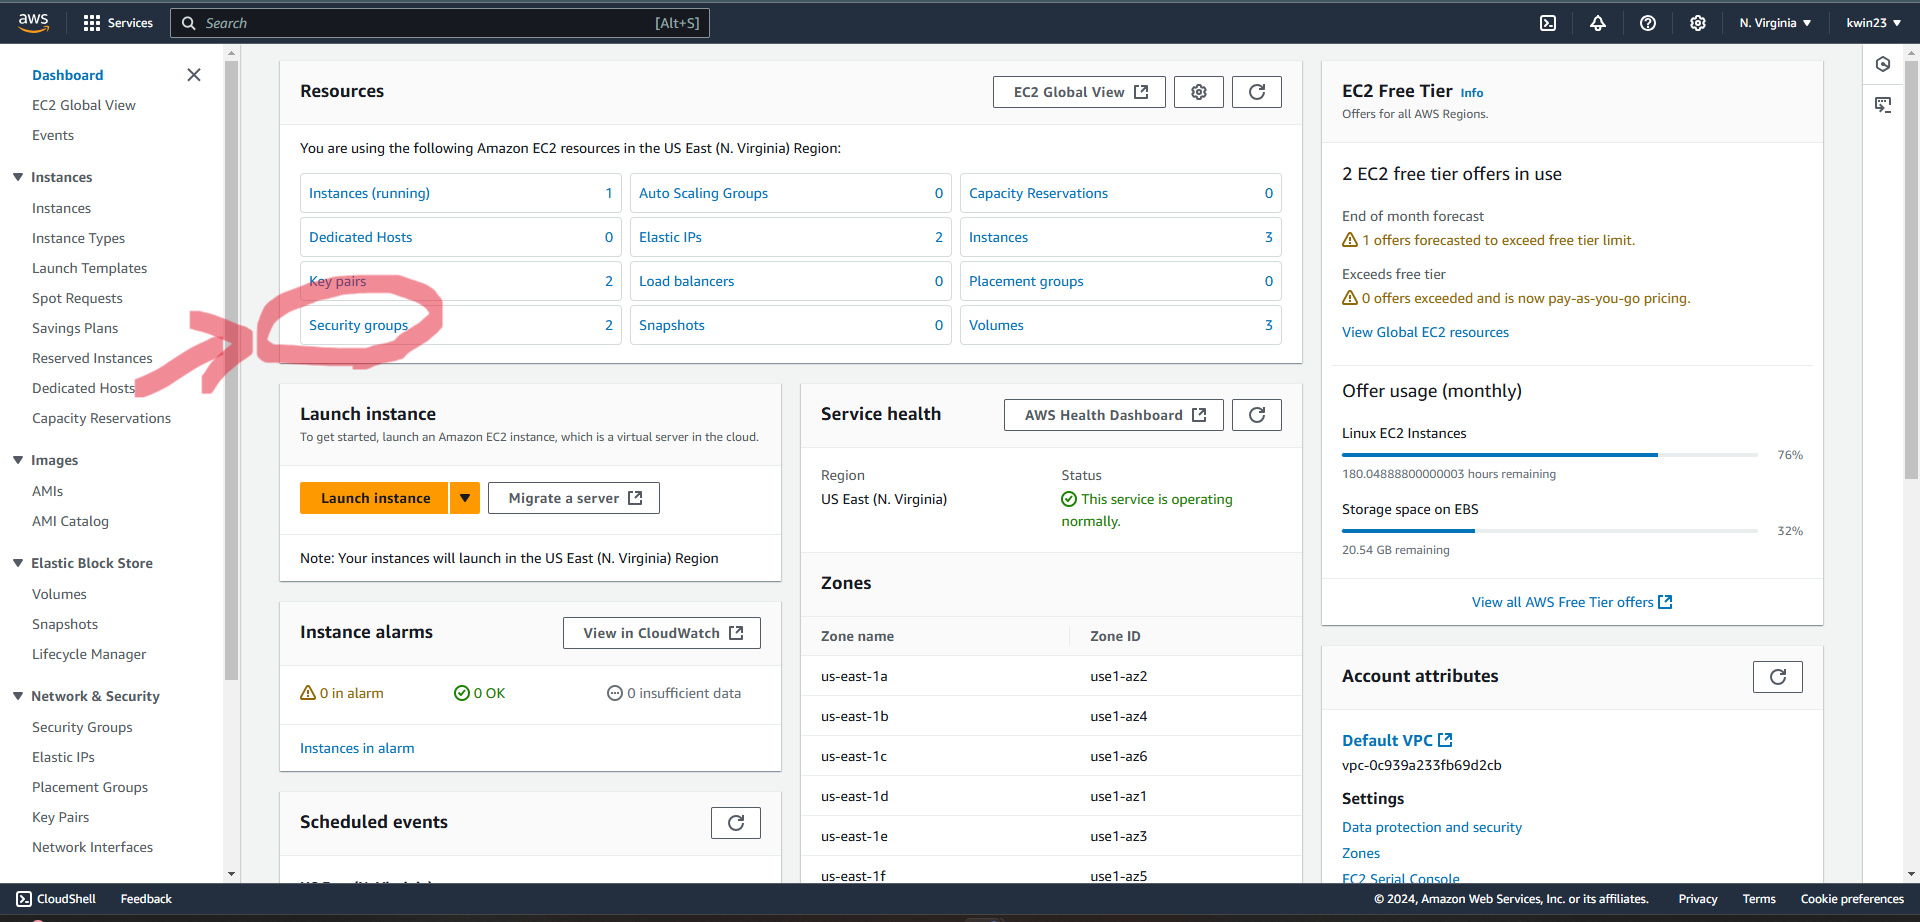Click Linux EC2 Instances usage progress bar

coord(1550,455)
